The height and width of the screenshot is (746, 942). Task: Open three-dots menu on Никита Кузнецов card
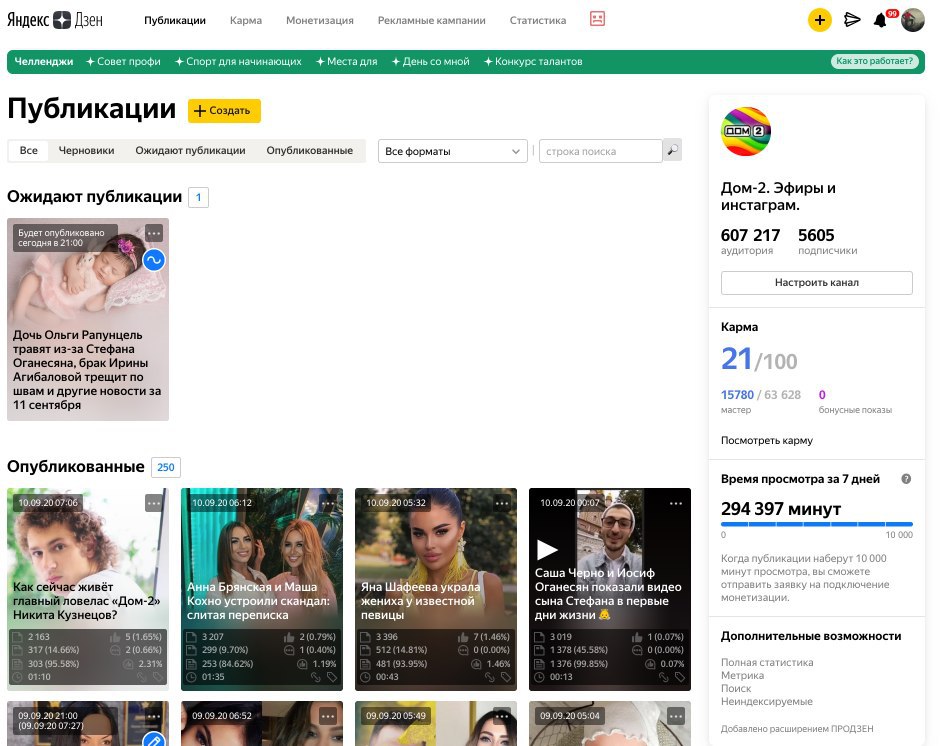154,503
